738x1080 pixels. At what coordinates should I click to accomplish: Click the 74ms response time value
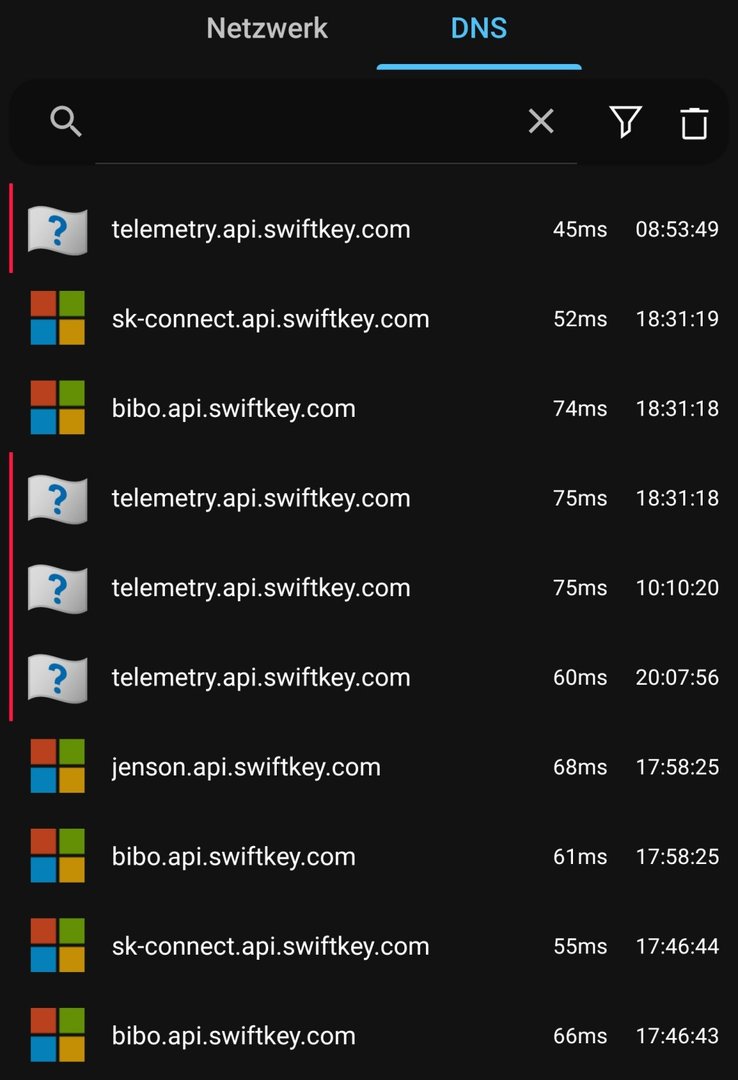[580, 408]
